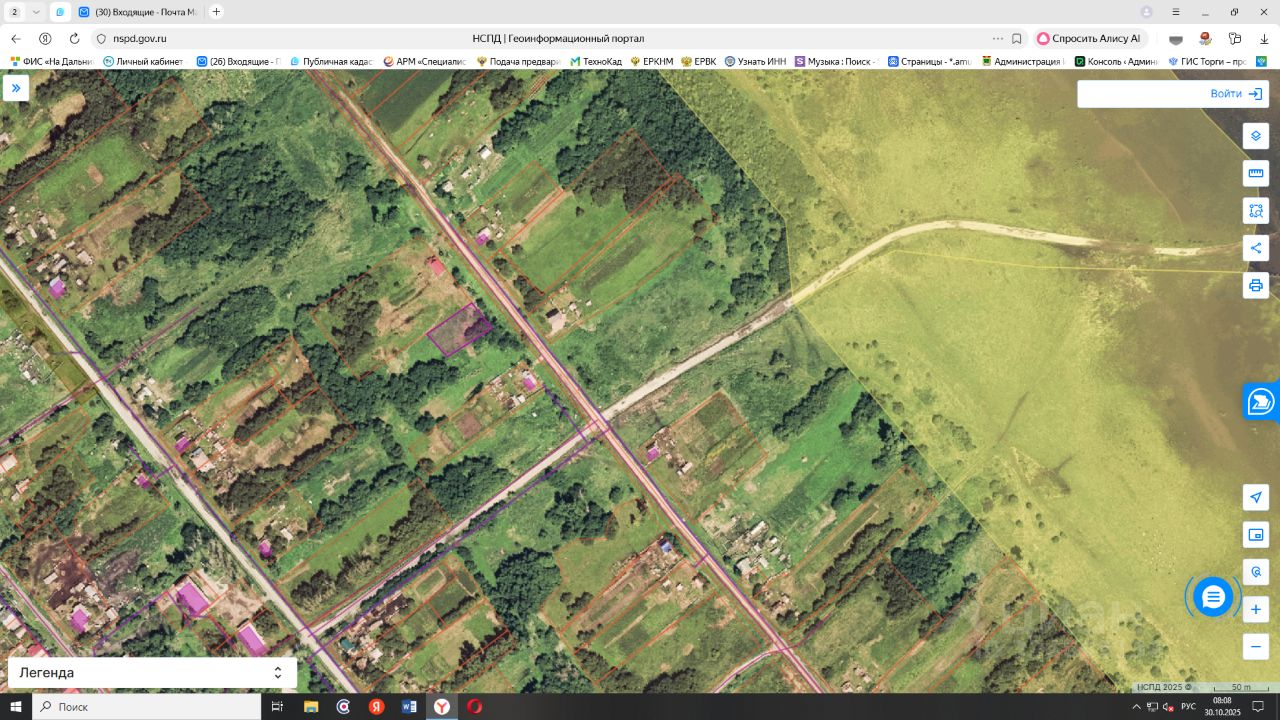Viewport: 1280px width, 720px height.
Task: Open the overview mini-map button
Action: tap(1256, 535)
